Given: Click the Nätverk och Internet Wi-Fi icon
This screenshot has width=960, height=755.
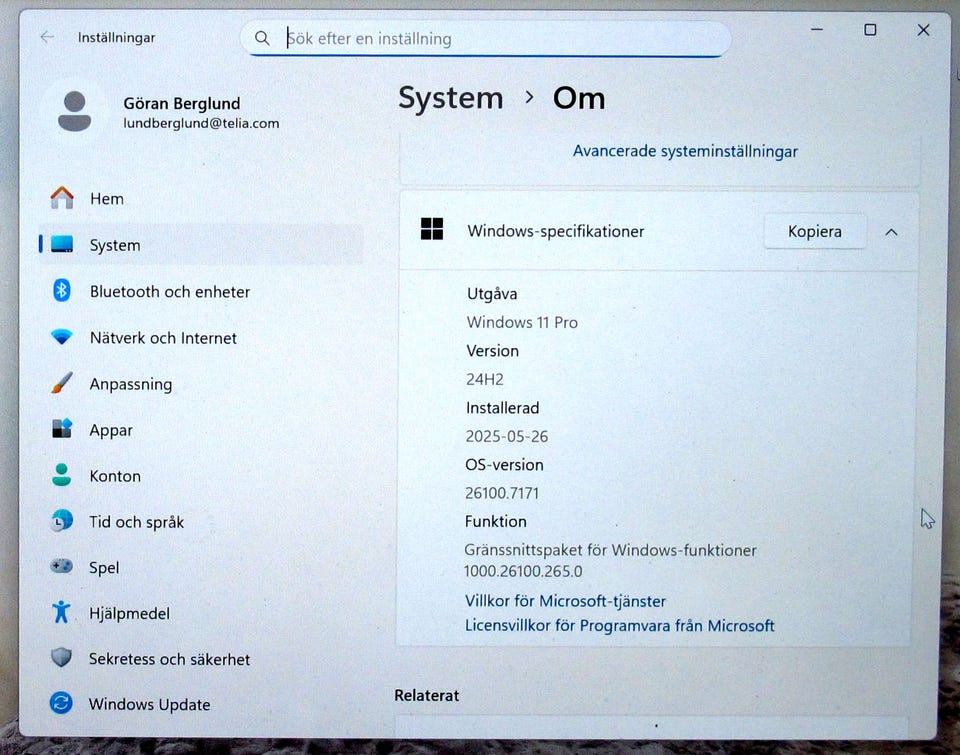Looking at the screenshot, I should [x=62, y=337].
